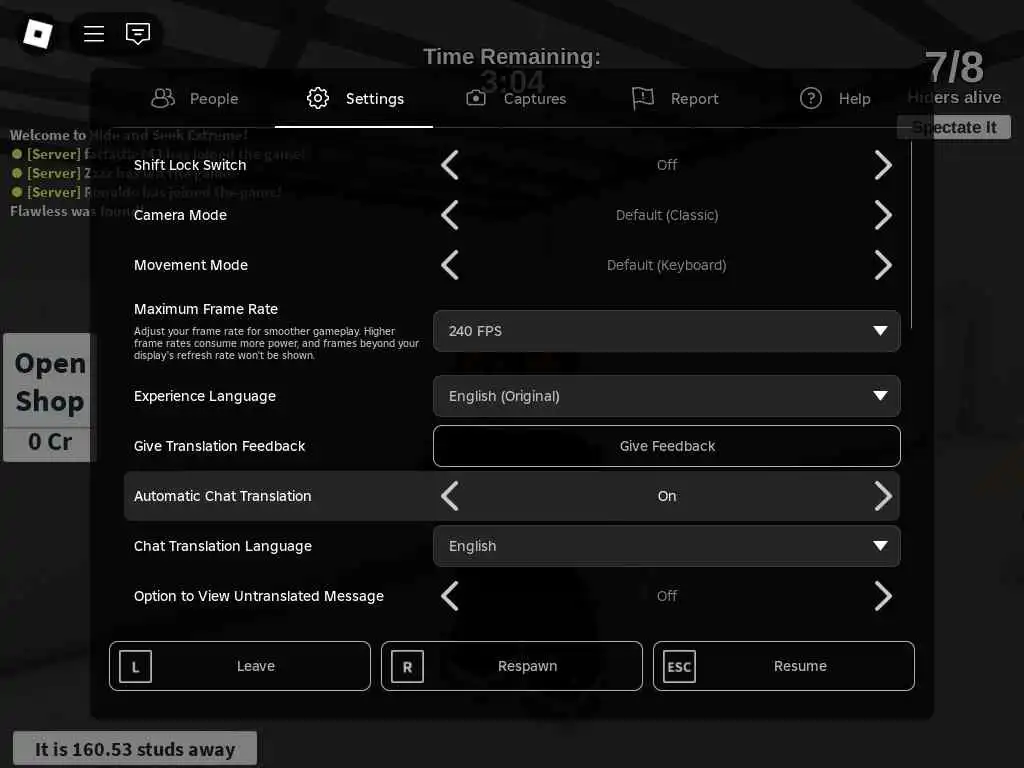This screenshot has height=768, width=1024.
Task: Click the Give Translation Feedback label
Action: [x=219, y=446]
